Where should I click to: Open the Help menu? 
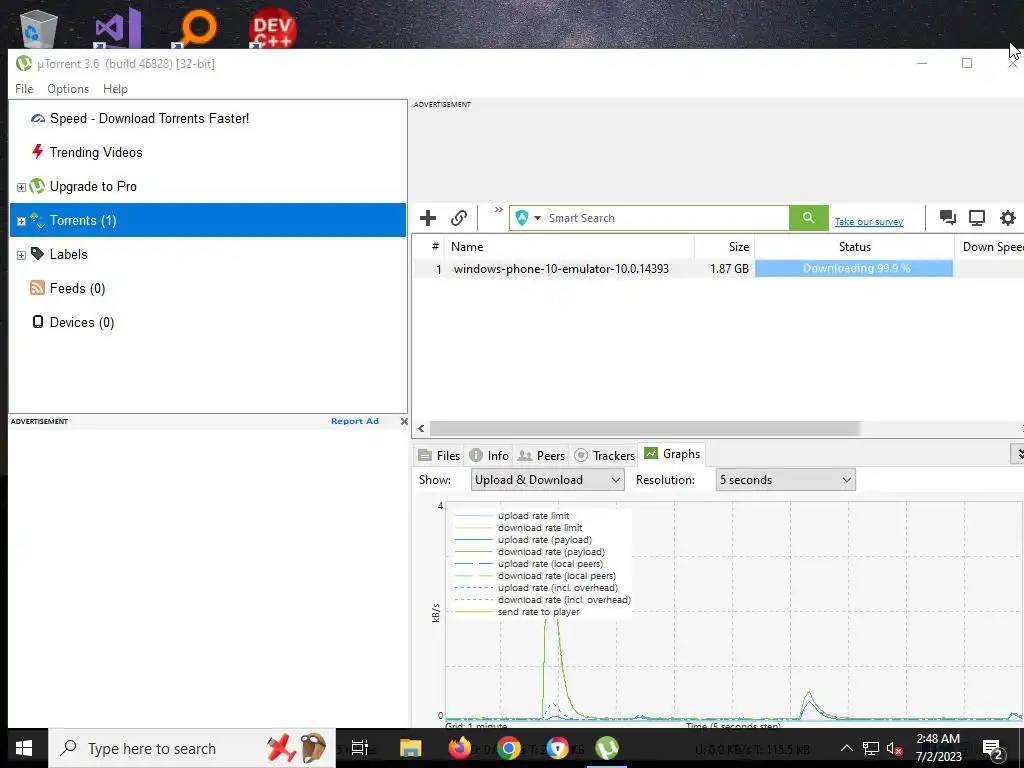point(115,89)
